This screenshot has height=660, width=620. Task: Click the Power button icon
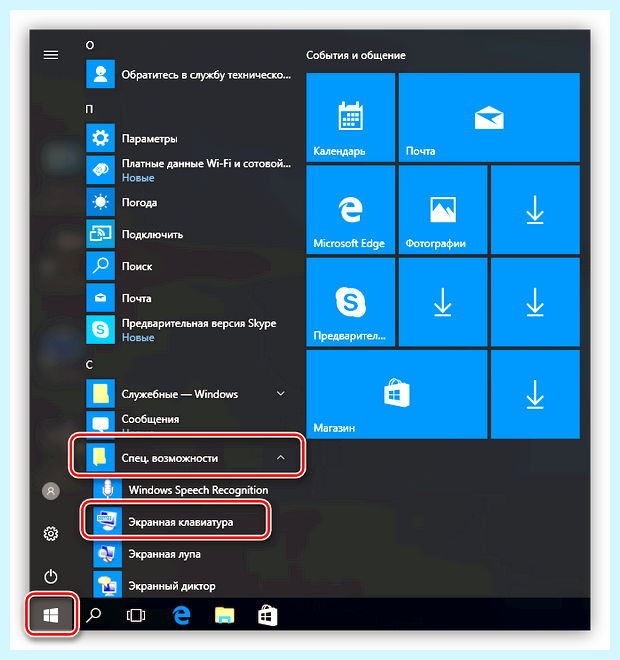click(51, 576)
